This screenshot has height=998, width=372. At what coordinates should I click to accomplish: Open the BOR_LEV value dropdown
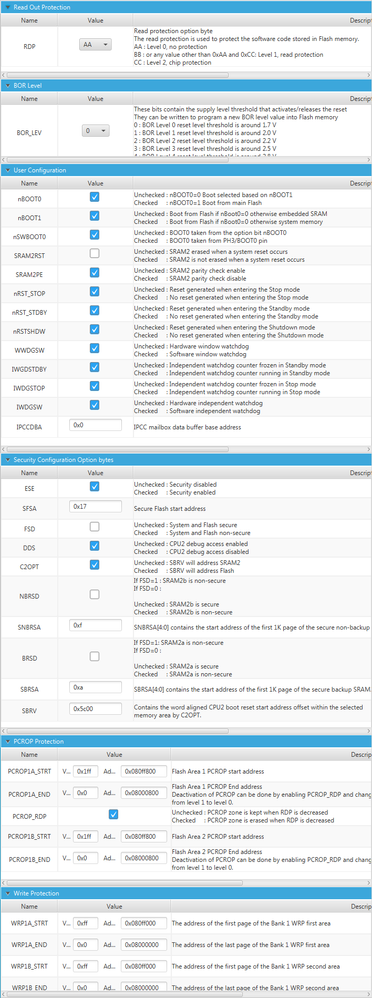(95, 130)
